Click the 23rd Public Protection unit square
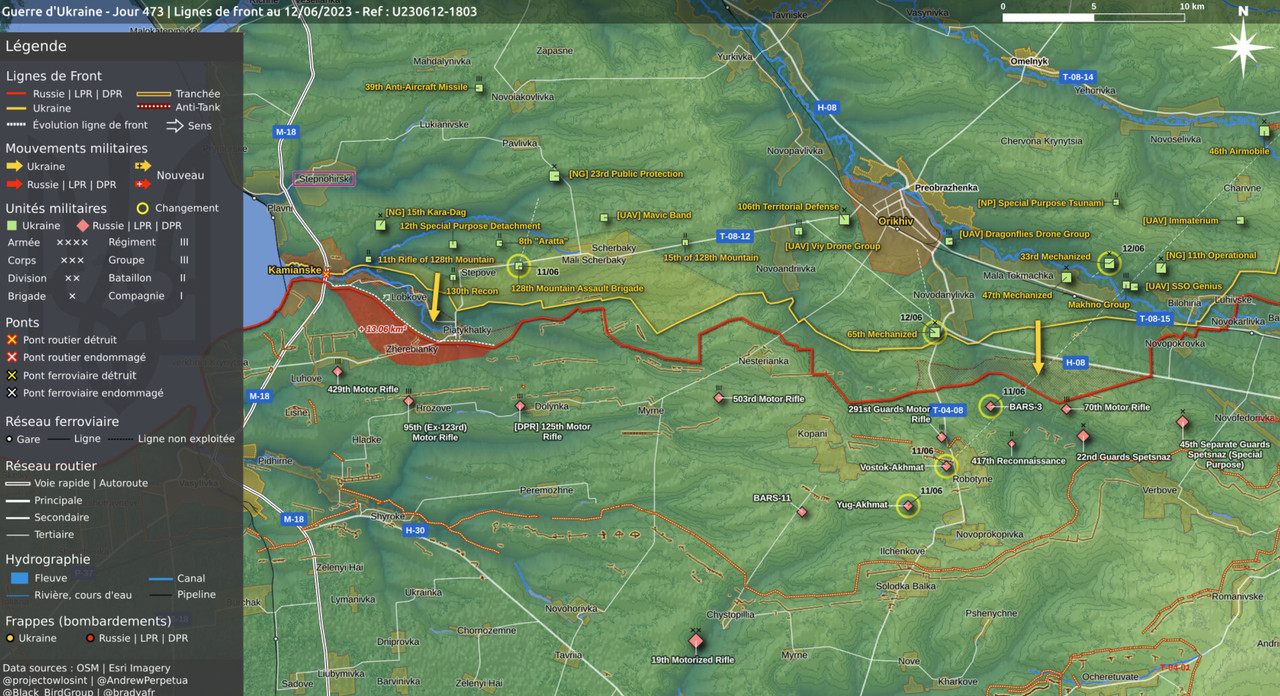Image resolution: width=1280 pixels, height=696 pixels. point(554,176)
